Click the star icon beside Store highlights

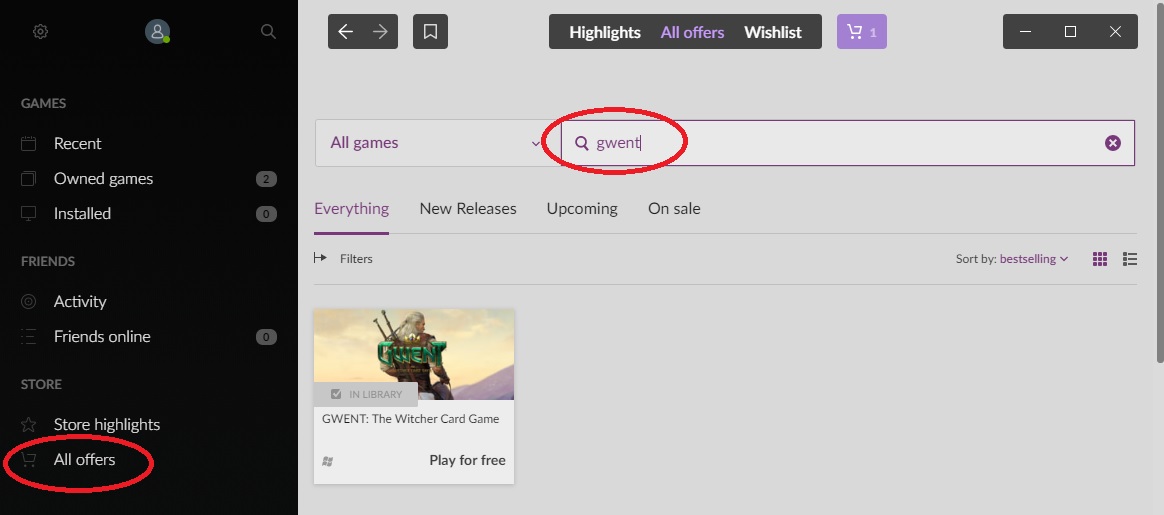pos(28,424)
